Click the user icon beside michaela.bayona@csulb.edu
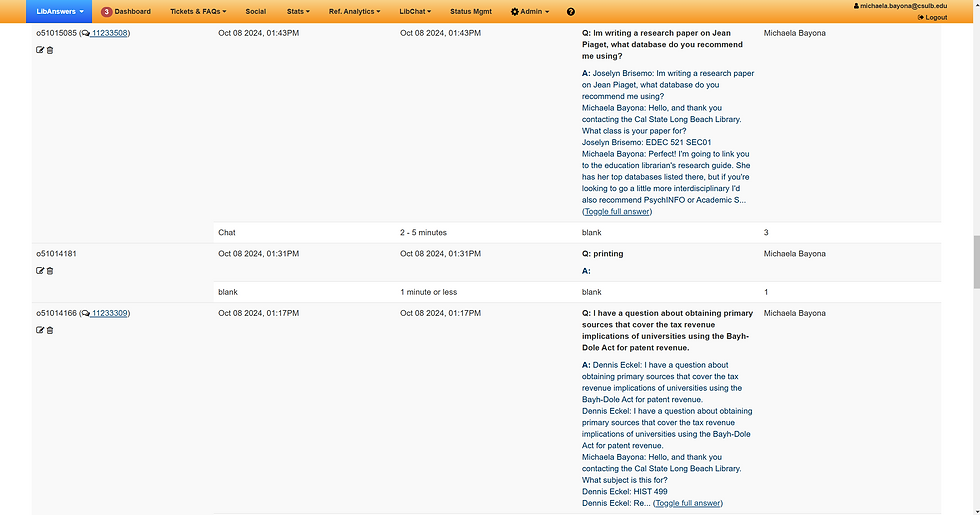Image resolution: width=980 pixels, height=515 pixels. (856, 6)
